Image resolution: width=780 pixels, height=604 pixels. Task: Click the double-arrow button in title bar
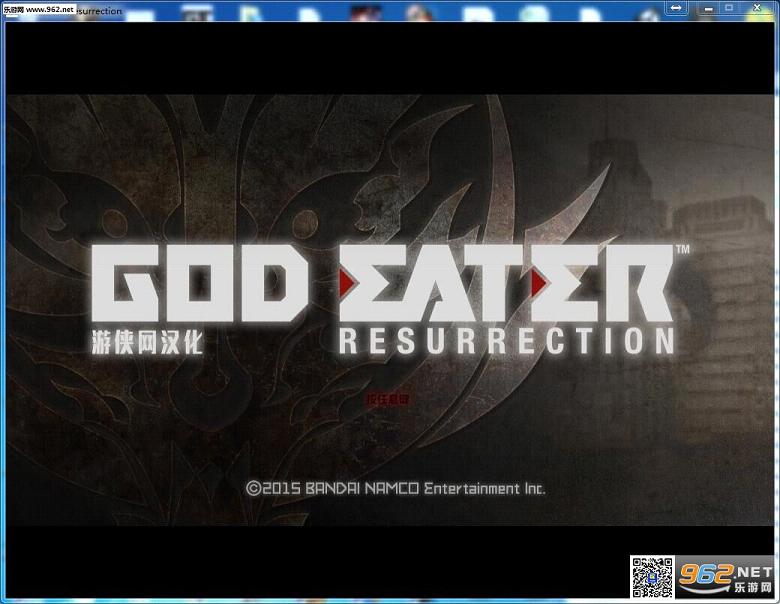pyautogui.click(x=676, y=8)
